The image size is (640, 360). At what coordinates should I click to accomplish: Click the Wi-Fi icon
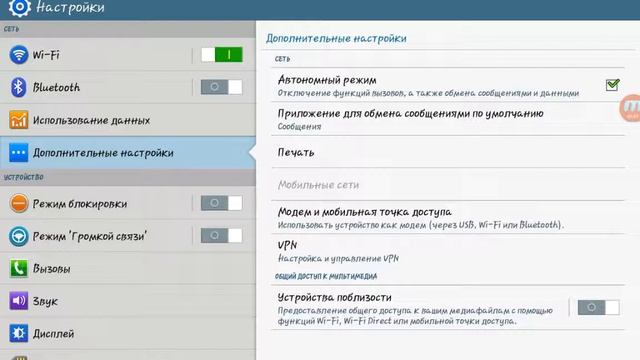coord(19,55)
